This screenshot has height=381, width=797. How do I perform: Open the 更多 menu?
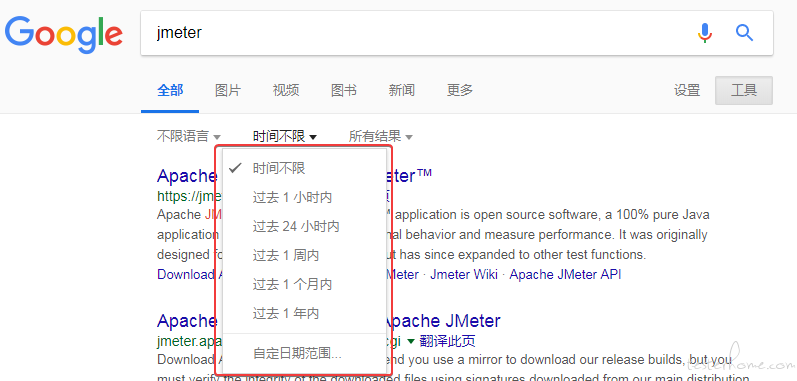(x=459, y=90)
